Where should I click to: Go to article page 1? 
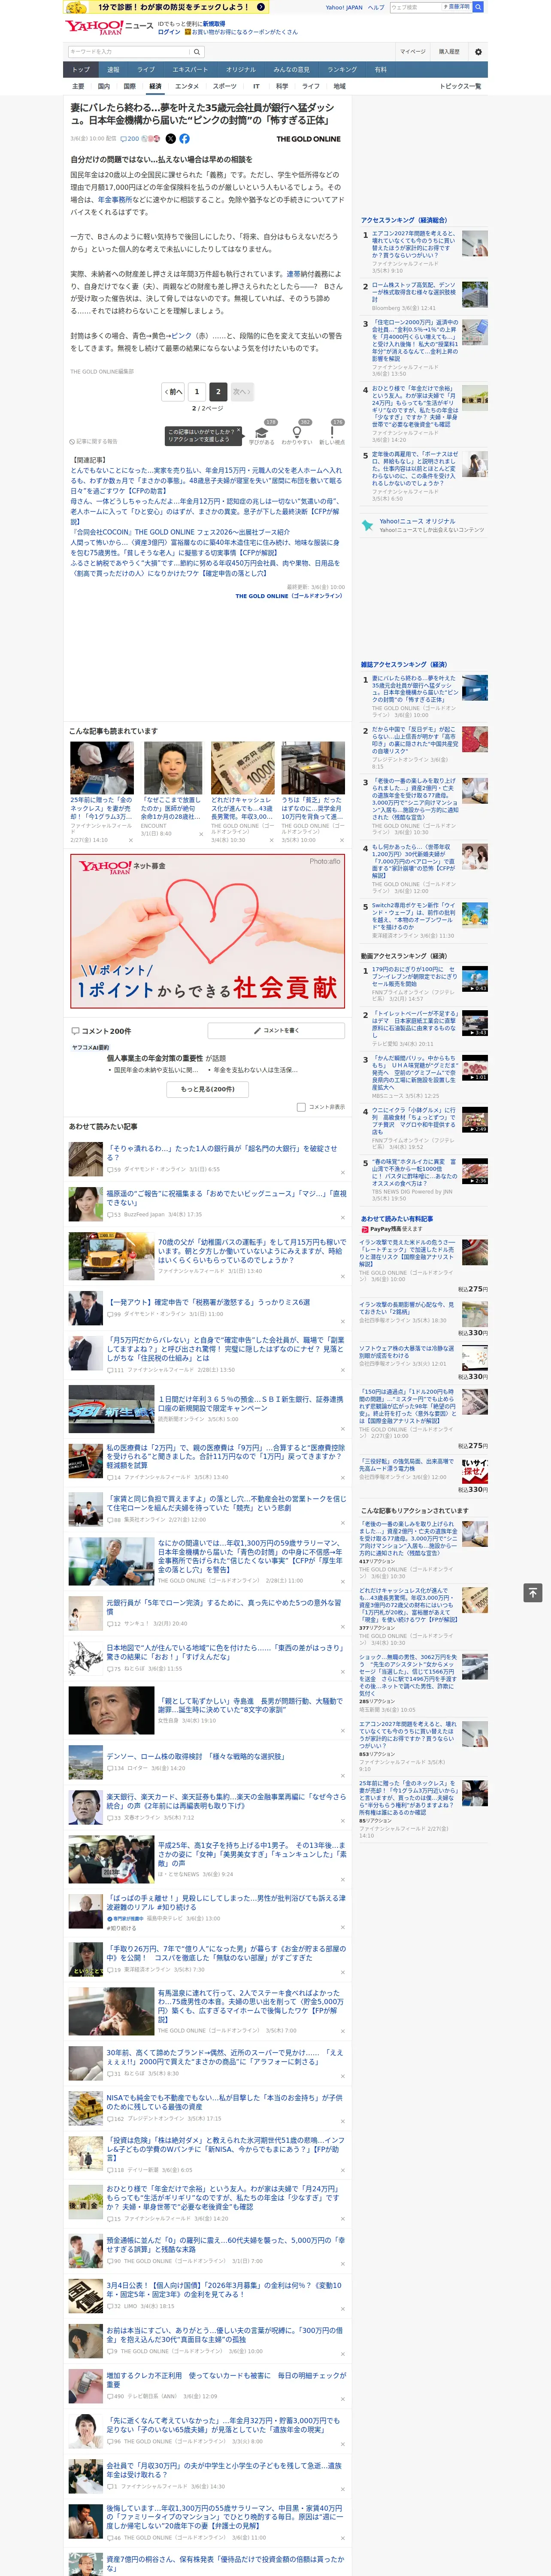pyautogui.click(x=196, y=392)
